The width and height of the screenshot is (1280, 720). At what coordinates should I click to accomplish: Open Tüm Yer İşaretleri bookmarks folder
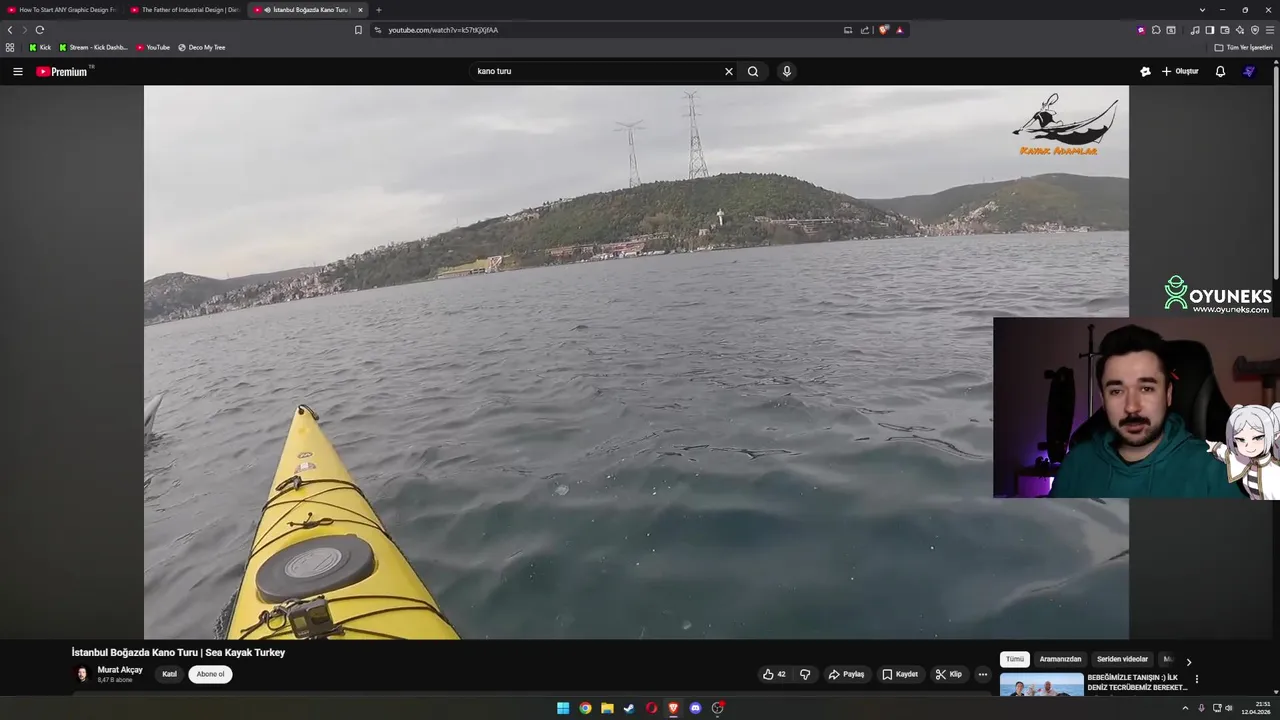[1243, 47]
